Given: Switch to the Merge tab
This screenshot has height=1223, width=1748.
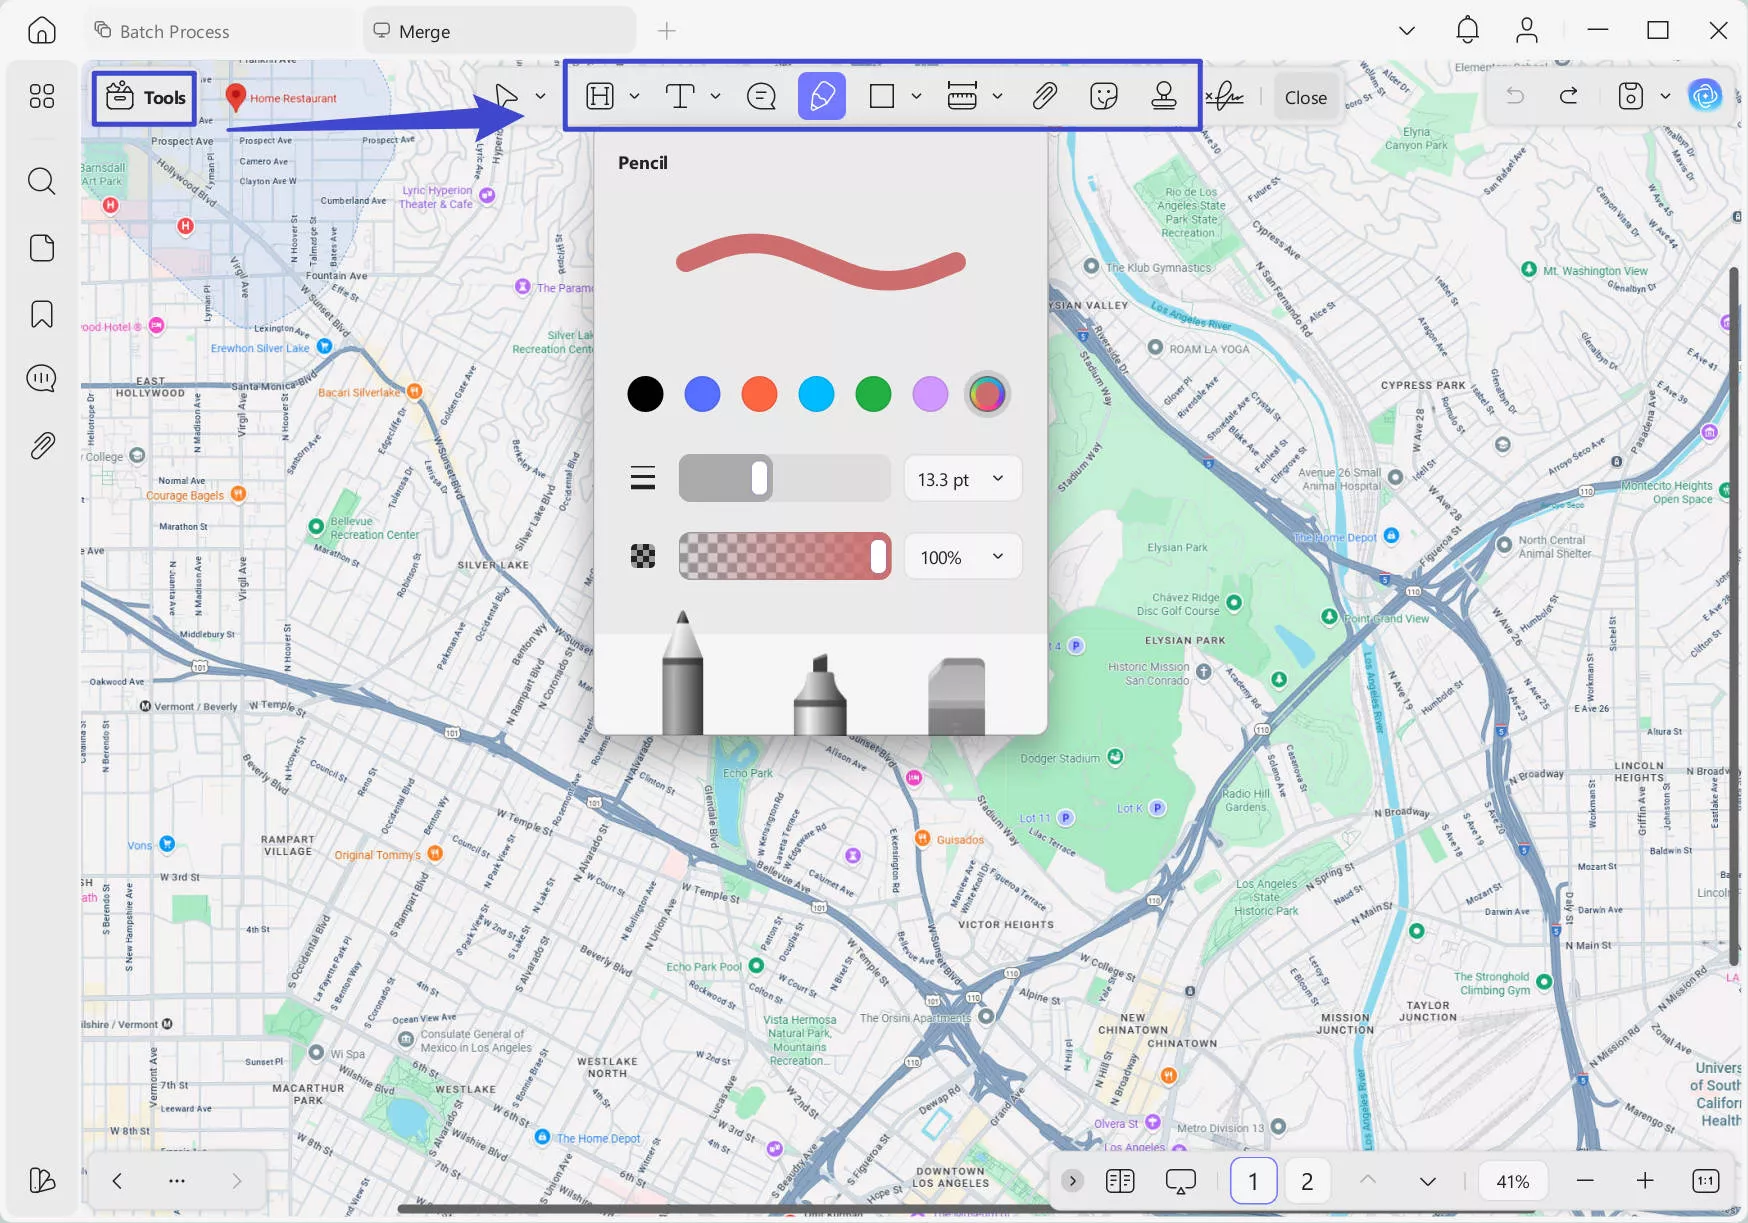Looking at the screenshot, I should click(x=424, y=30).
